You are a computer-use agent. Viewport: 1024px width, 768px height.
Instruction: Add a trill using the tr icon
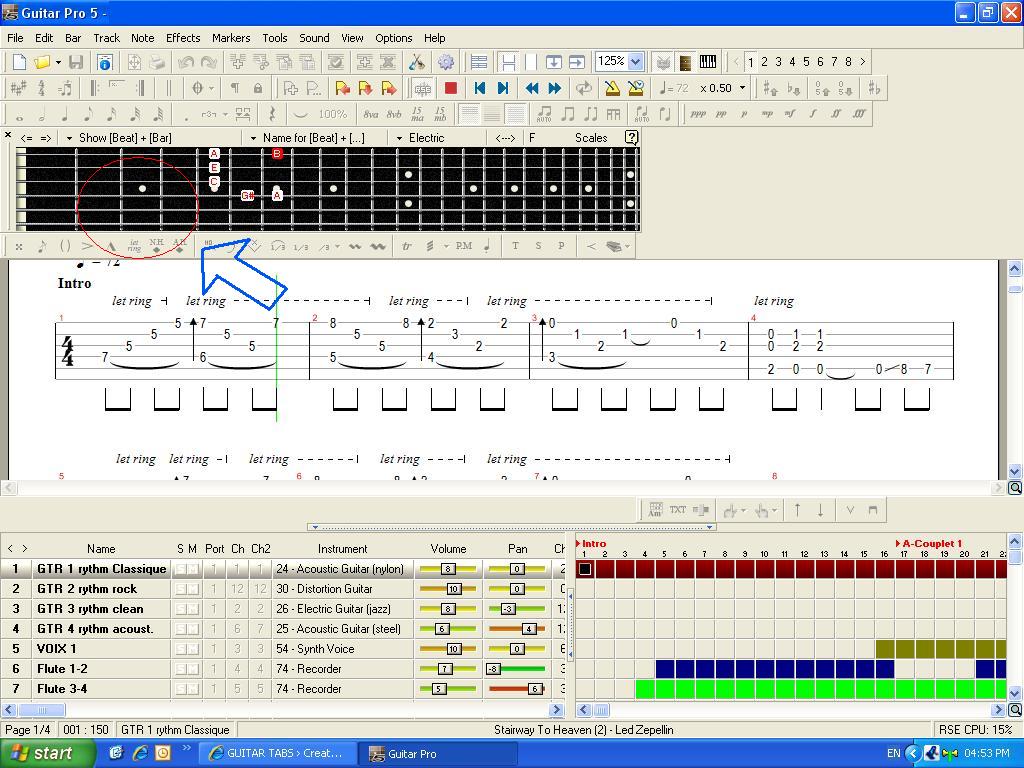point(408,246)
